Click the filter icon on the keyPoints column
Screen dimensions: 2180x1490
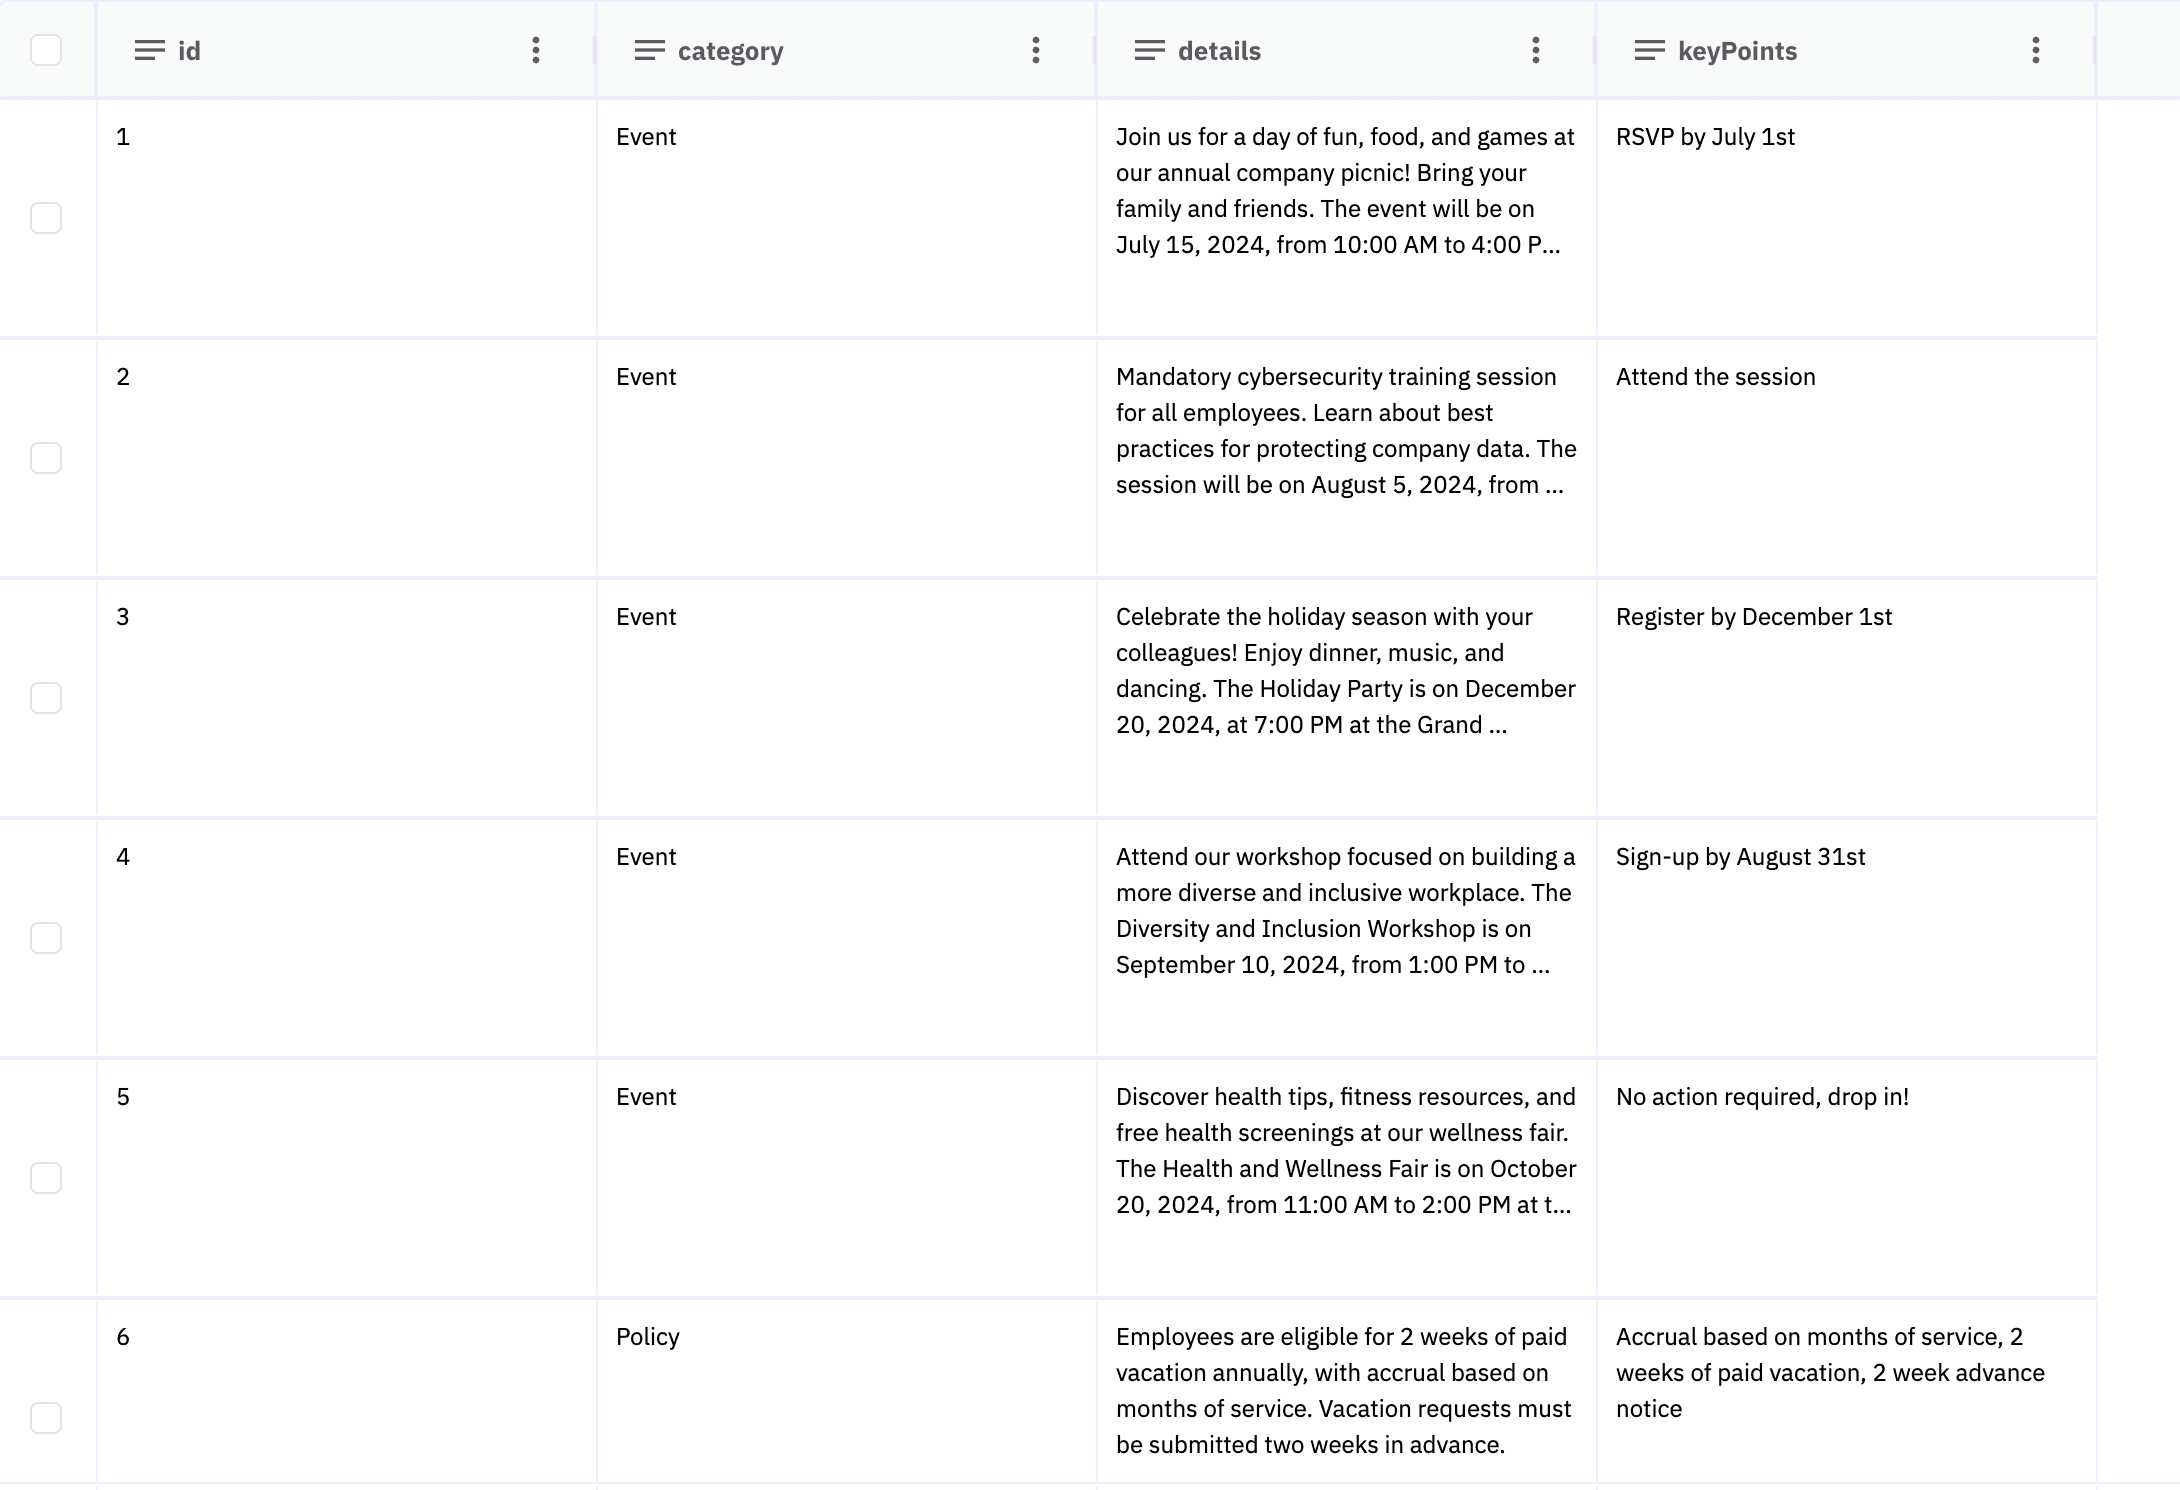[x=1649, y=49]
